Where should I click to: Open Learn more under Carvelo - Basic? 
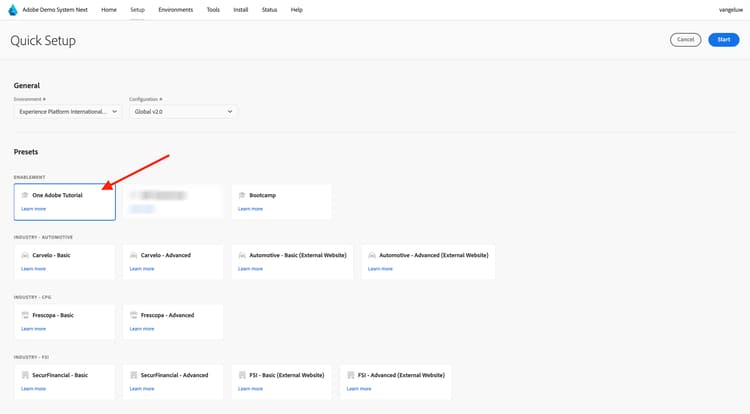point(33,269)
